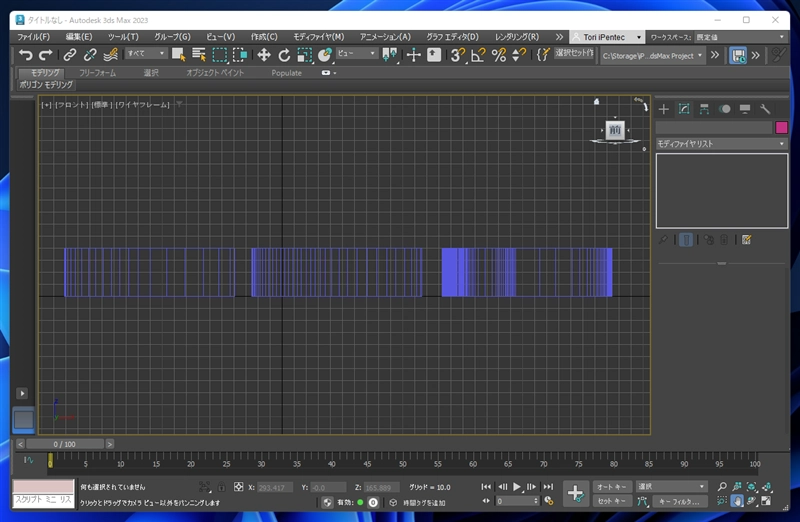The image size is (800, 522).
Task: Open the レンダリング(R) menu
Action: point(516,37)
